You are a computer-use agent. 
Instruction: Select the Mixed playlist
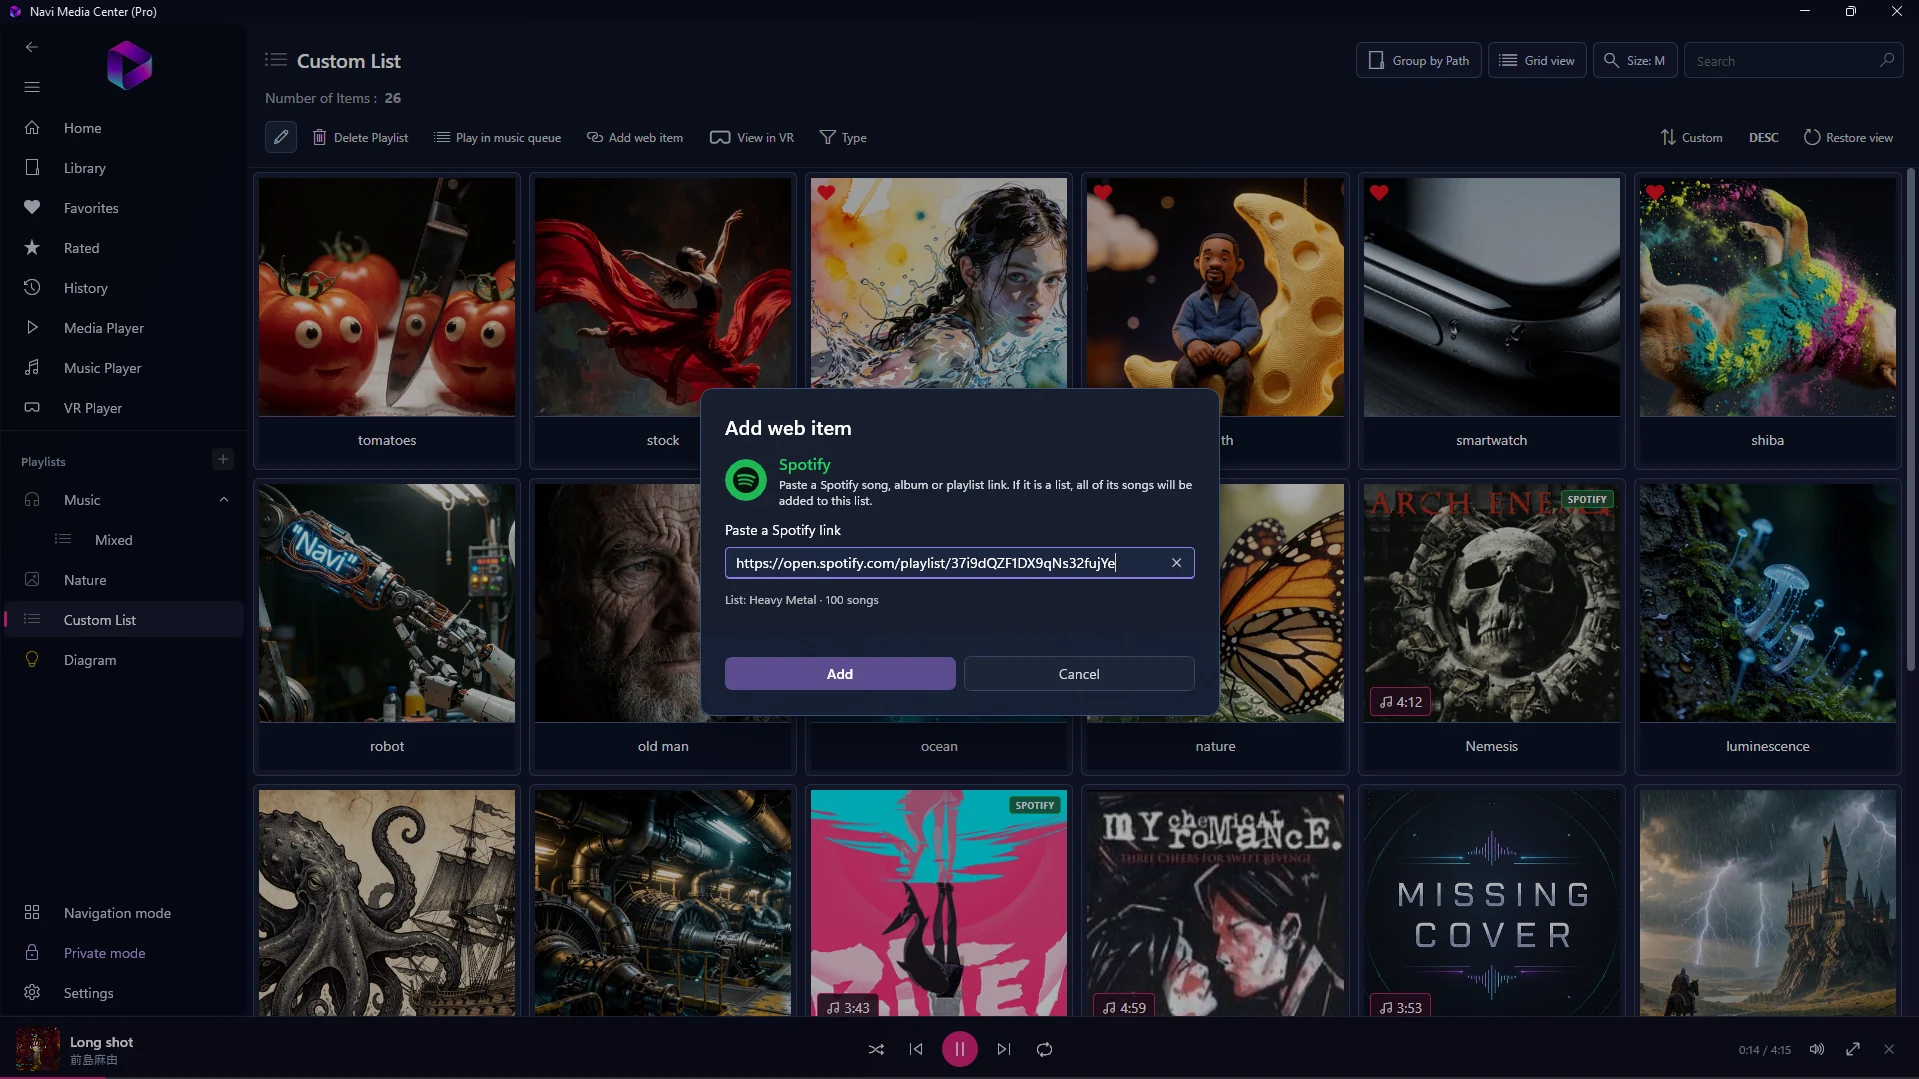click(x=123, y=540)
